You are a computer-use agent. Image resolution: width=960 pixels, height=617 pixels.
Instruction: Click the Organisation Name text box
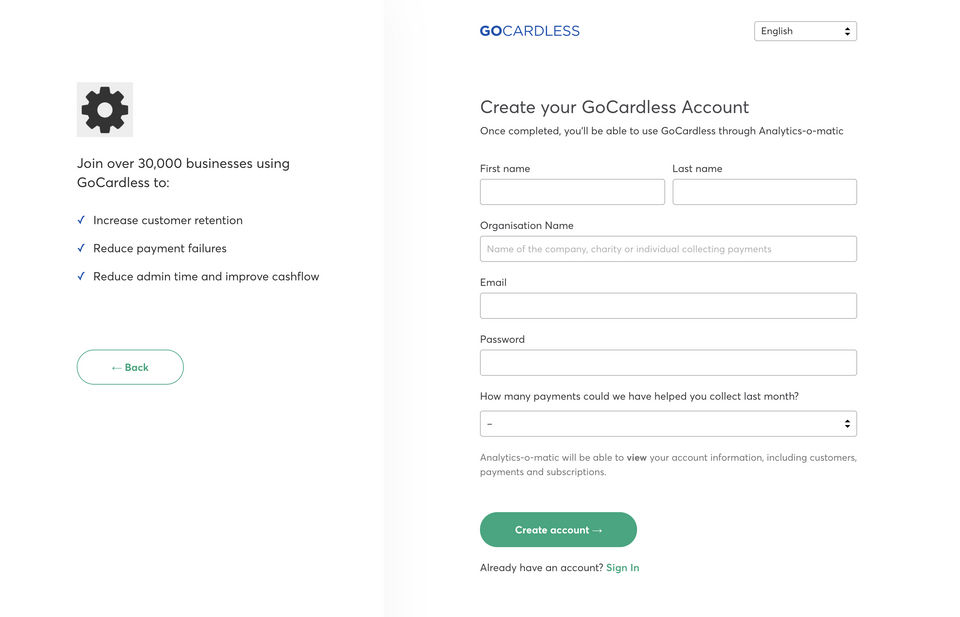pyautogui.click(x=668, y=249)
